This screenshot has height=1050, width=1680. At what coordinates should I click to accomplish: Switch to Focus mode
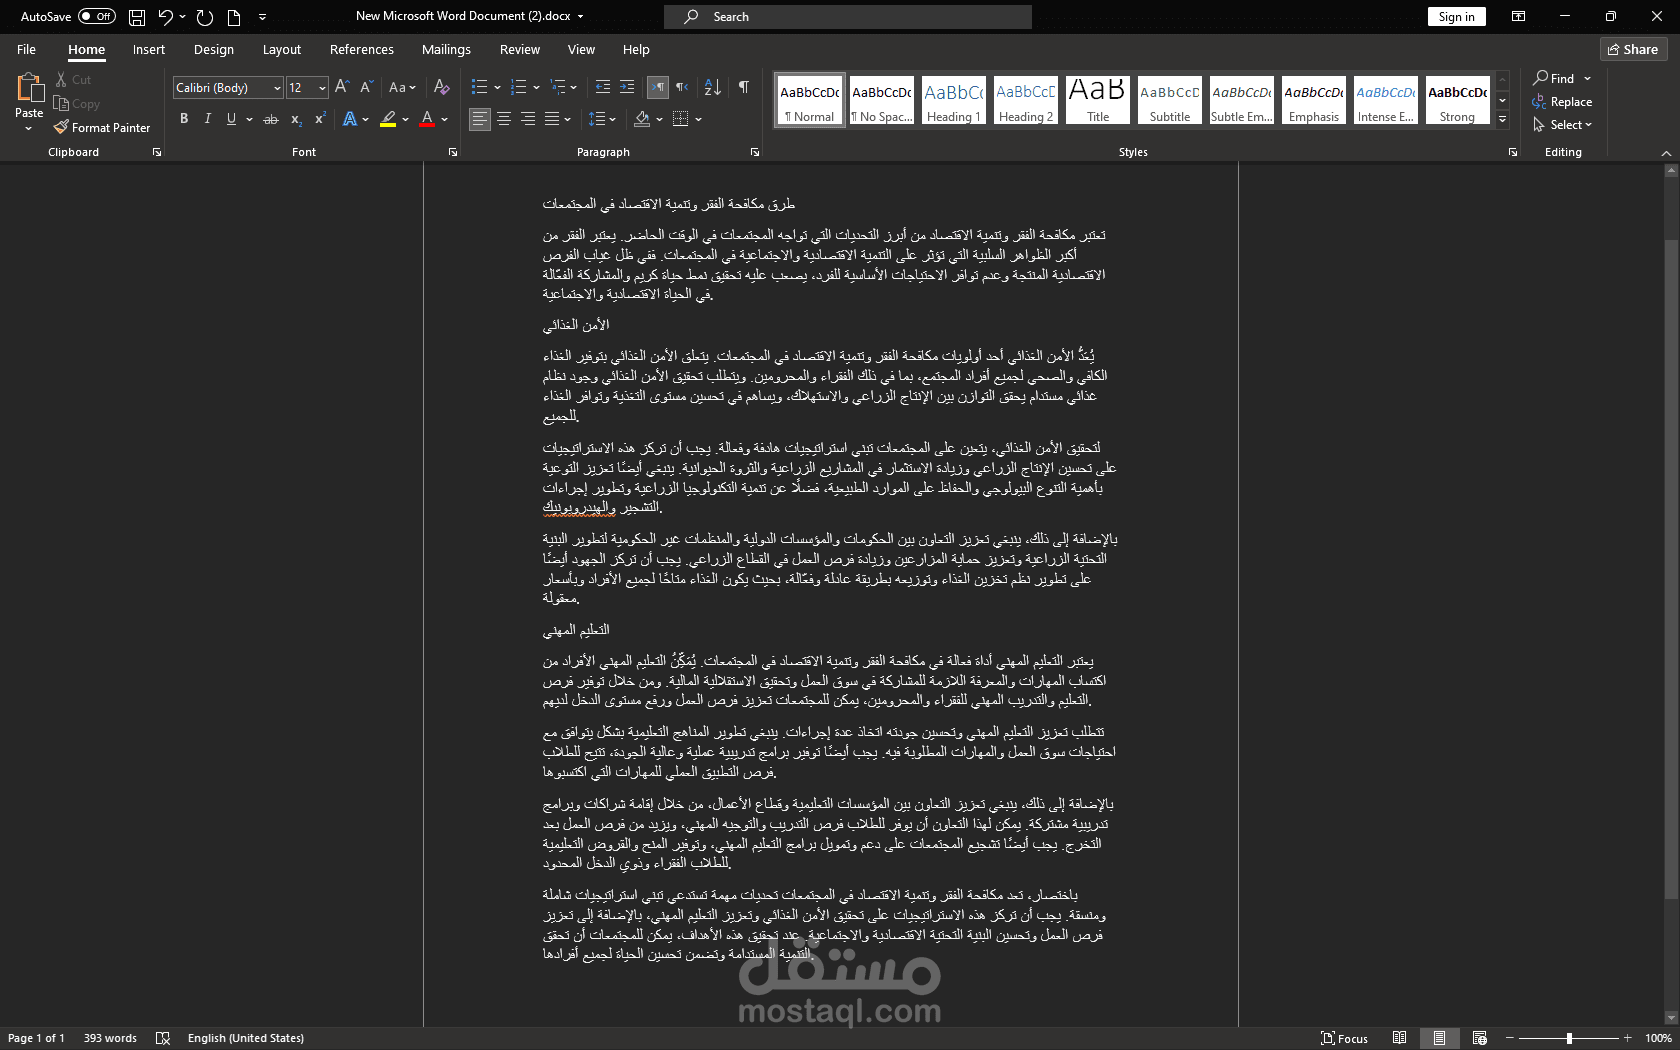click(1344, 1038)
